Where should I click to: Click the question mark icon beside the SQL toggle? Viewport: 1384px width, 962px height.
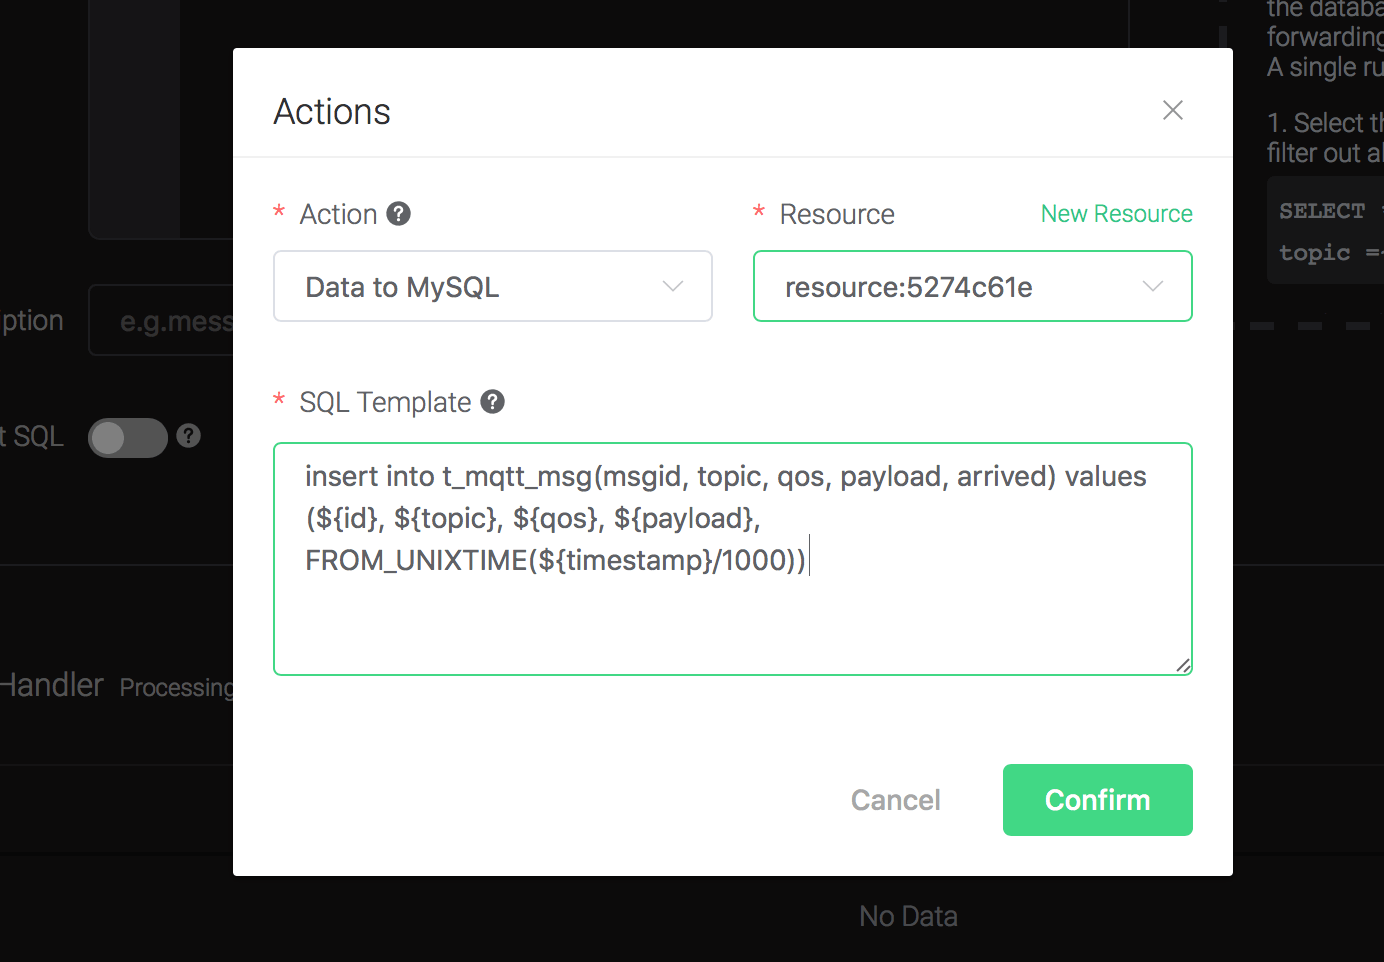189,436
